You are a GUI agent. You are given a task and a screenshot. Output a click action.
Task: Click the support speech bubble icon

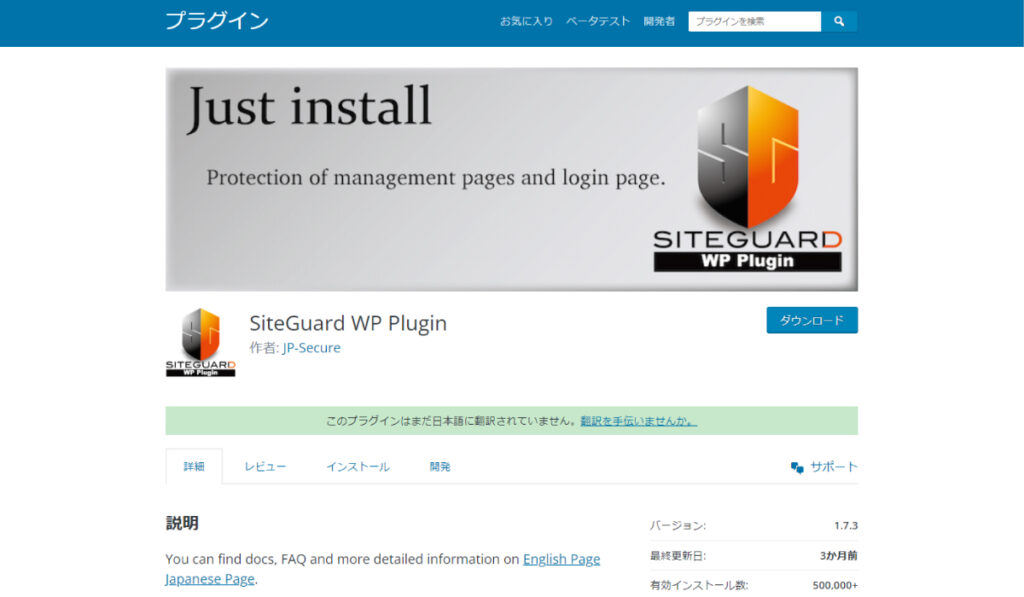click(797, 467)
